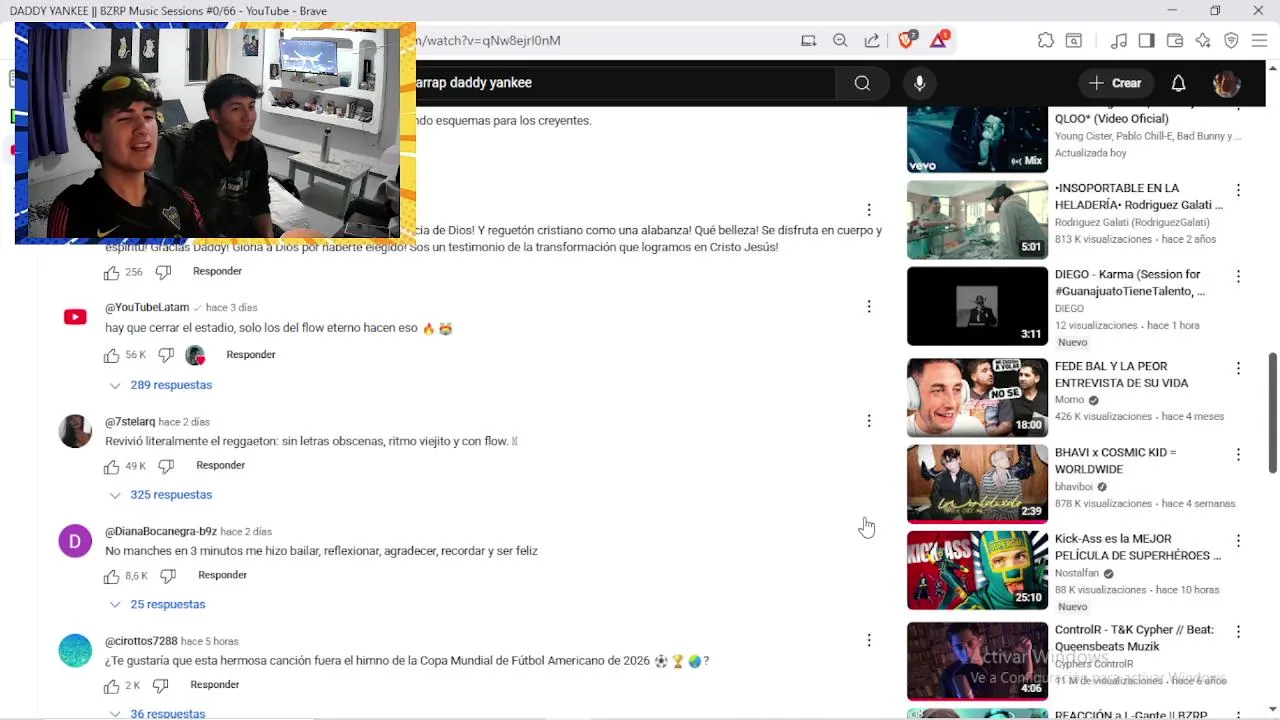Expand 325 respuestas replies
Viewport: 1280px width, 720px height.
(x=160, y=495)
